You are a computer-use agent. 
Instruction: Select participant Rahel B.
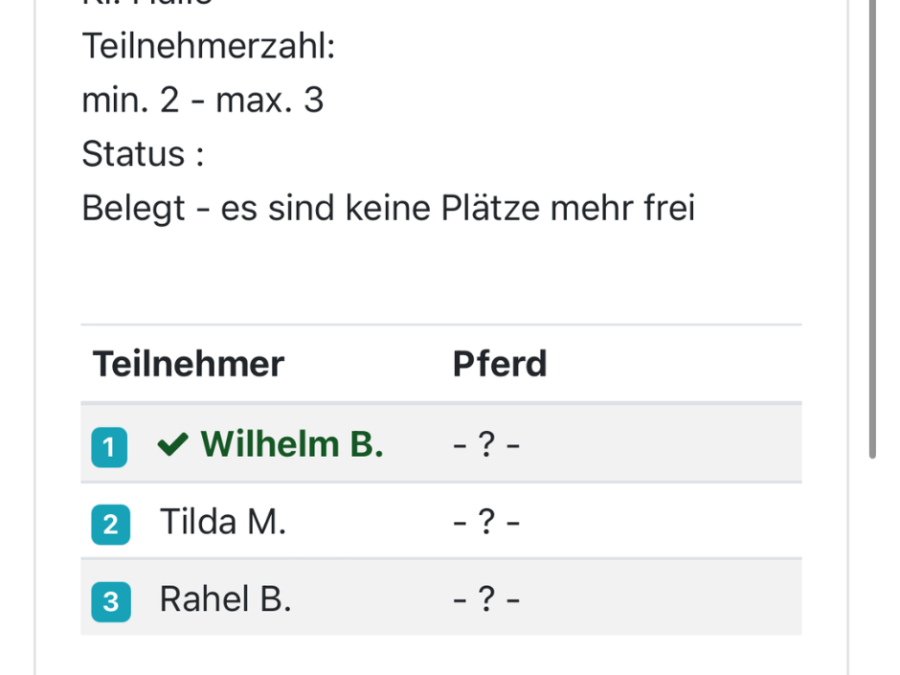(x=225, y=599)
